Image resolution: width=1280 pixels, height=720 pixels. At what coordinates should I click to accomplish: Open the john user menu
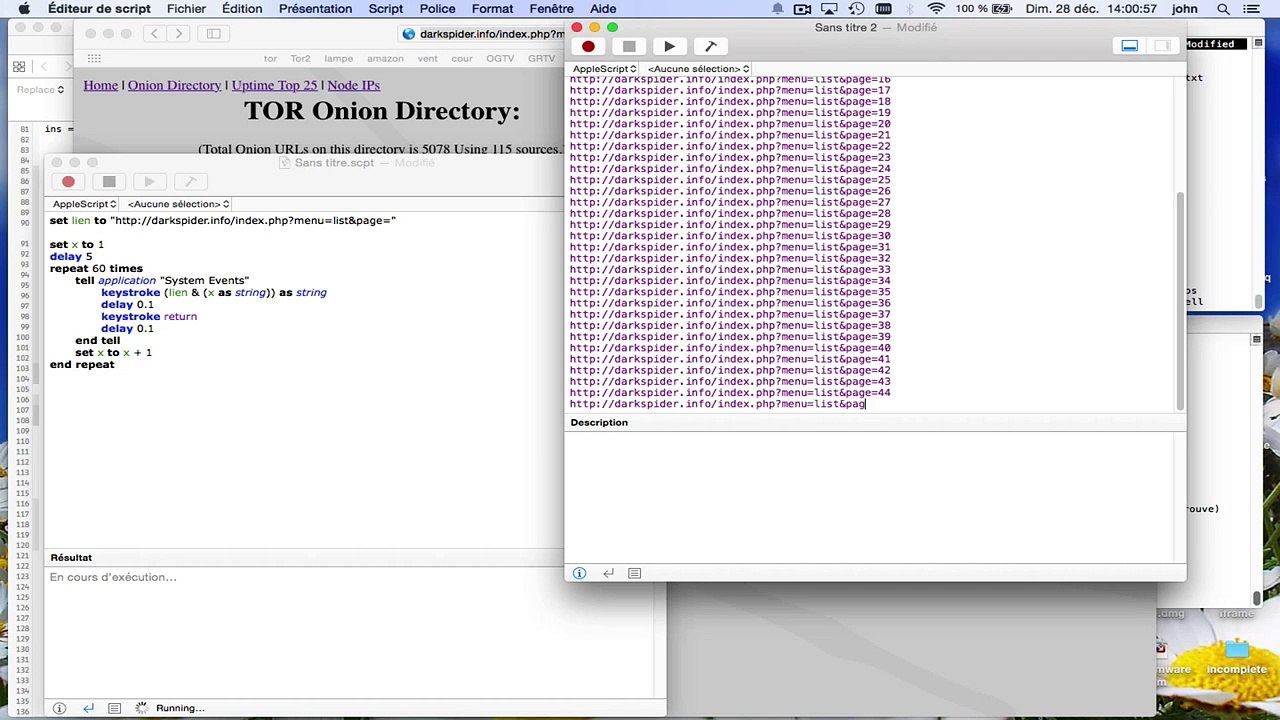click(x=1185, y=9)
